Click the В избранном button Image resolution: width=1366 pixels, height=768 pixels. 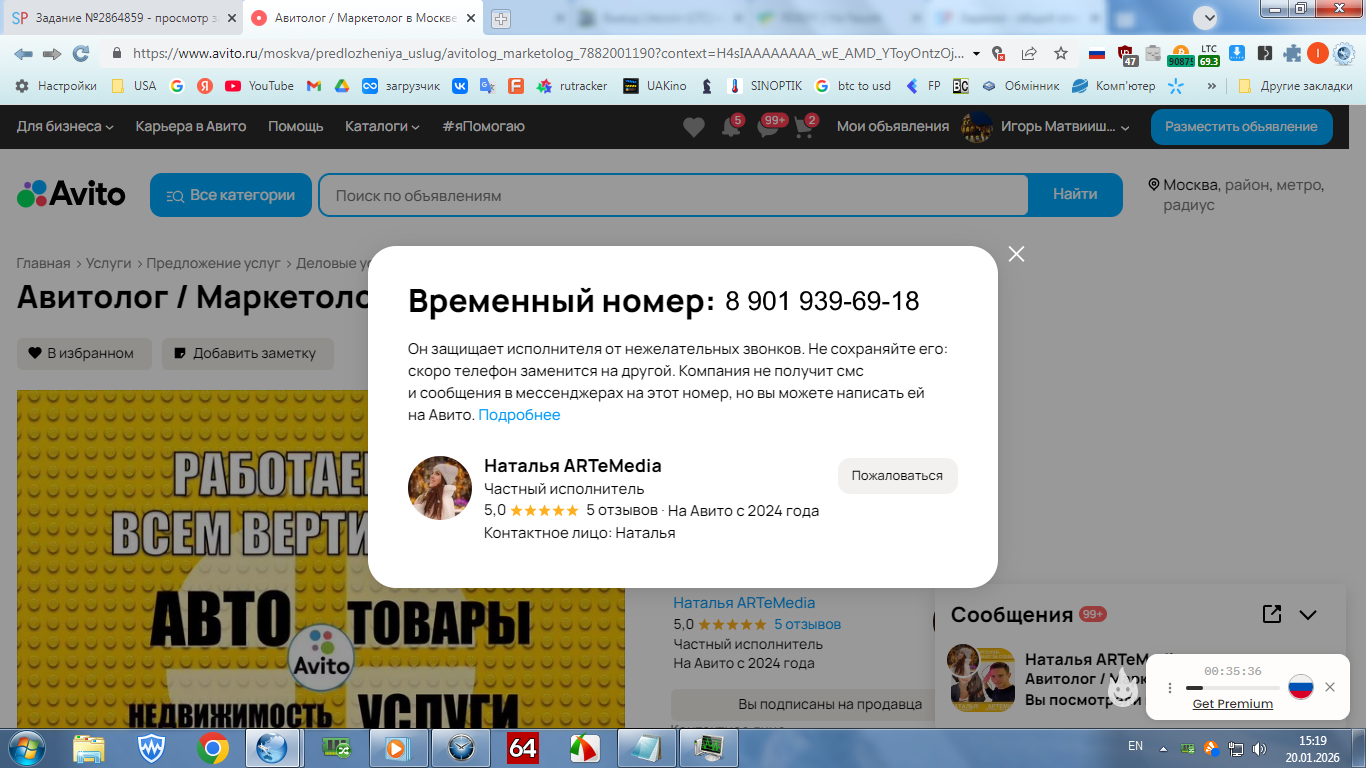tap(84, 353)
